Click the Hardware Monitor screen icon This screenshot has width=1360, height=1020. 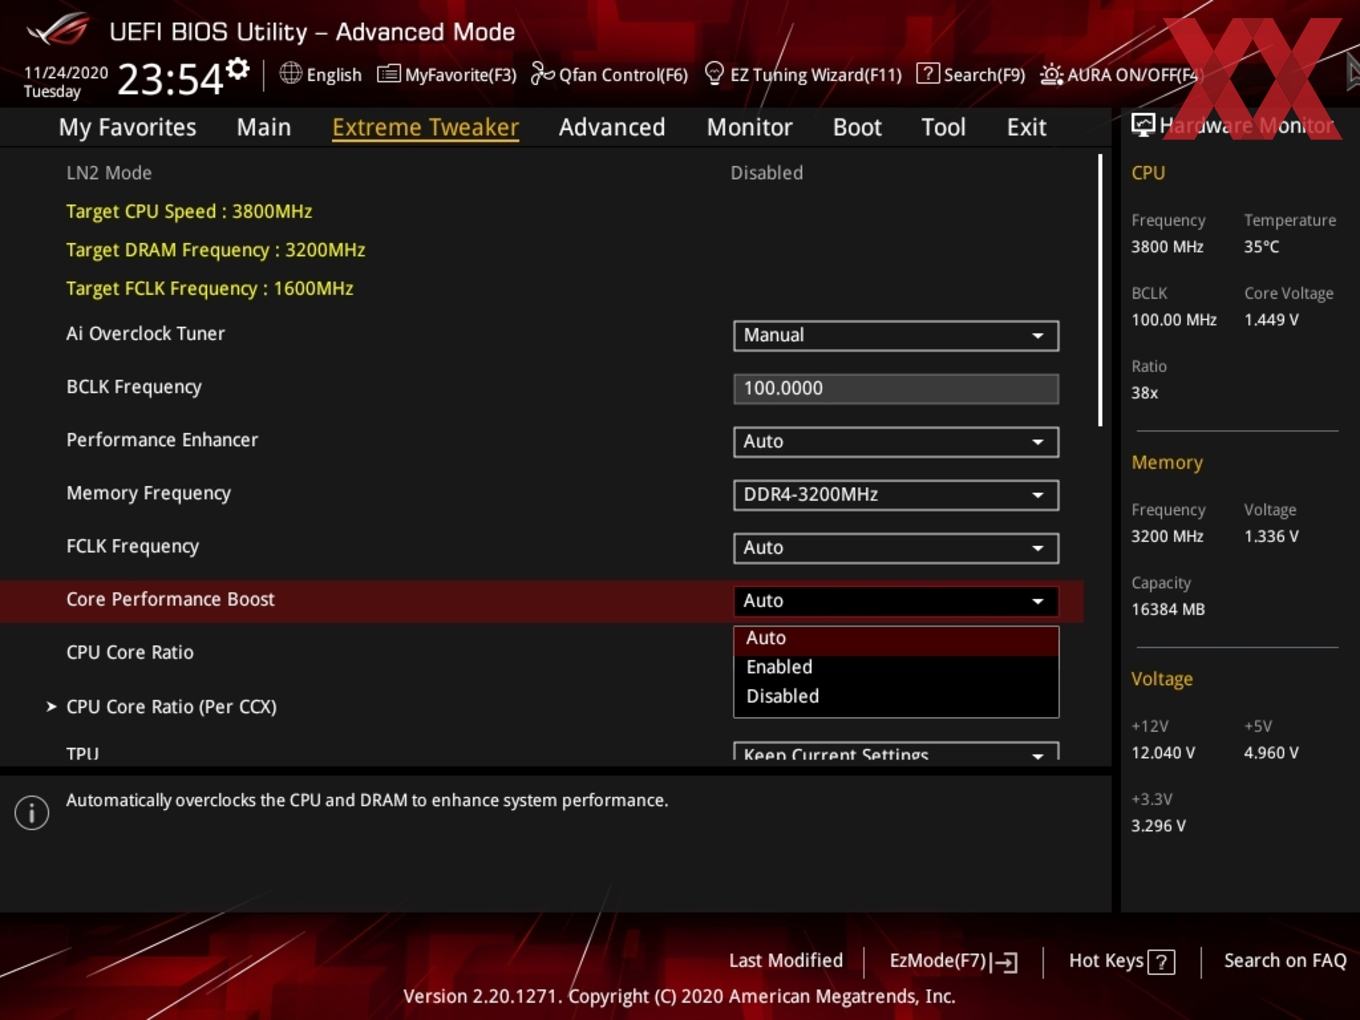[x=1143, y=124]
